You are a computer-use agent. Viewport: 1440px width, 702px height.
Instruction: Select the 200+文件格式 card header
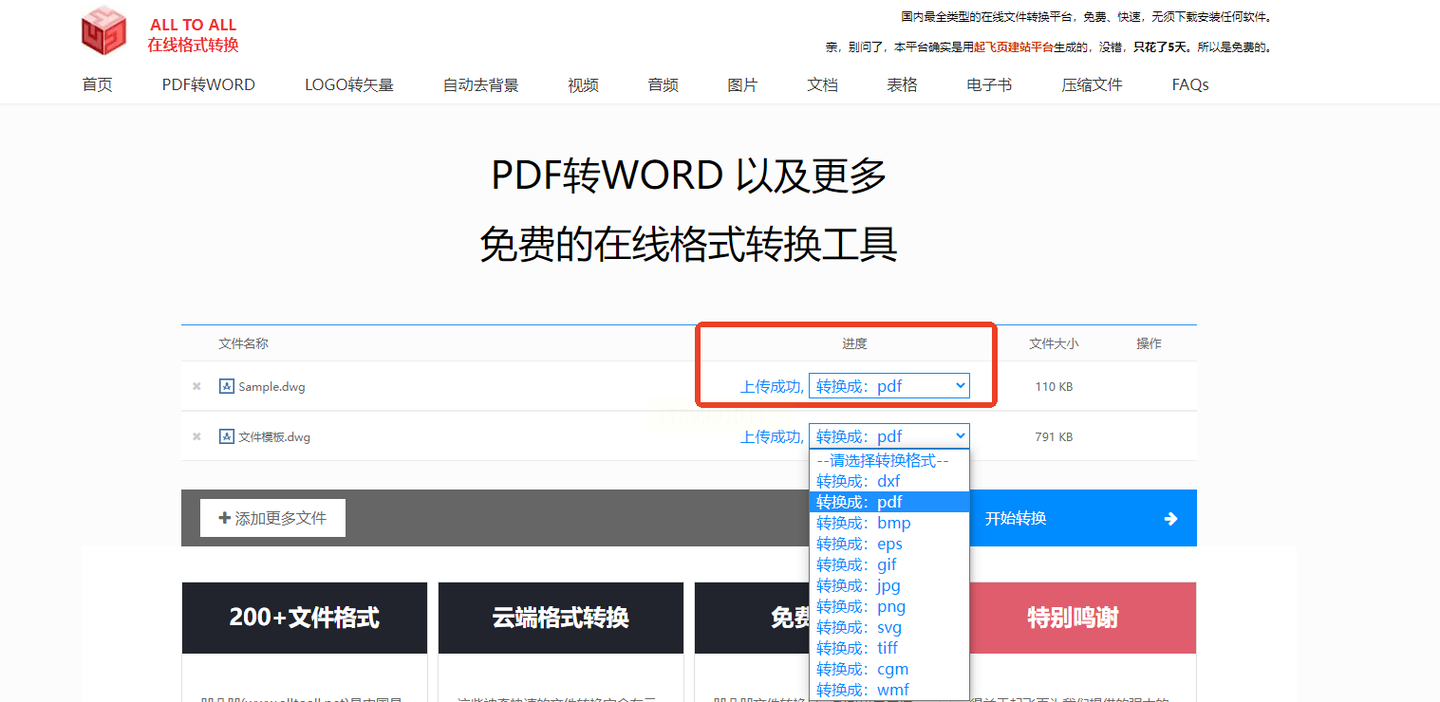[x=304, y=618]
